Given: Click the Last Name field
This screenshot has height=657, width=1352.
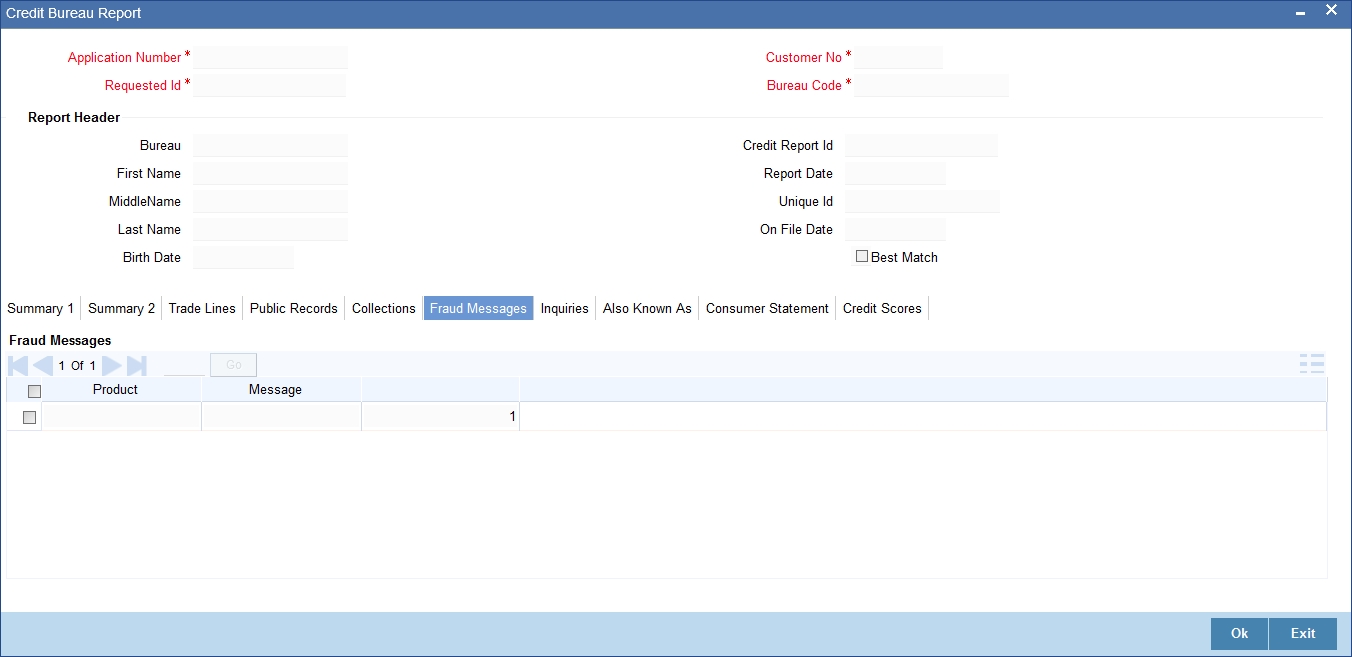Looking at the screenshot, I should [x=271, y=229].
